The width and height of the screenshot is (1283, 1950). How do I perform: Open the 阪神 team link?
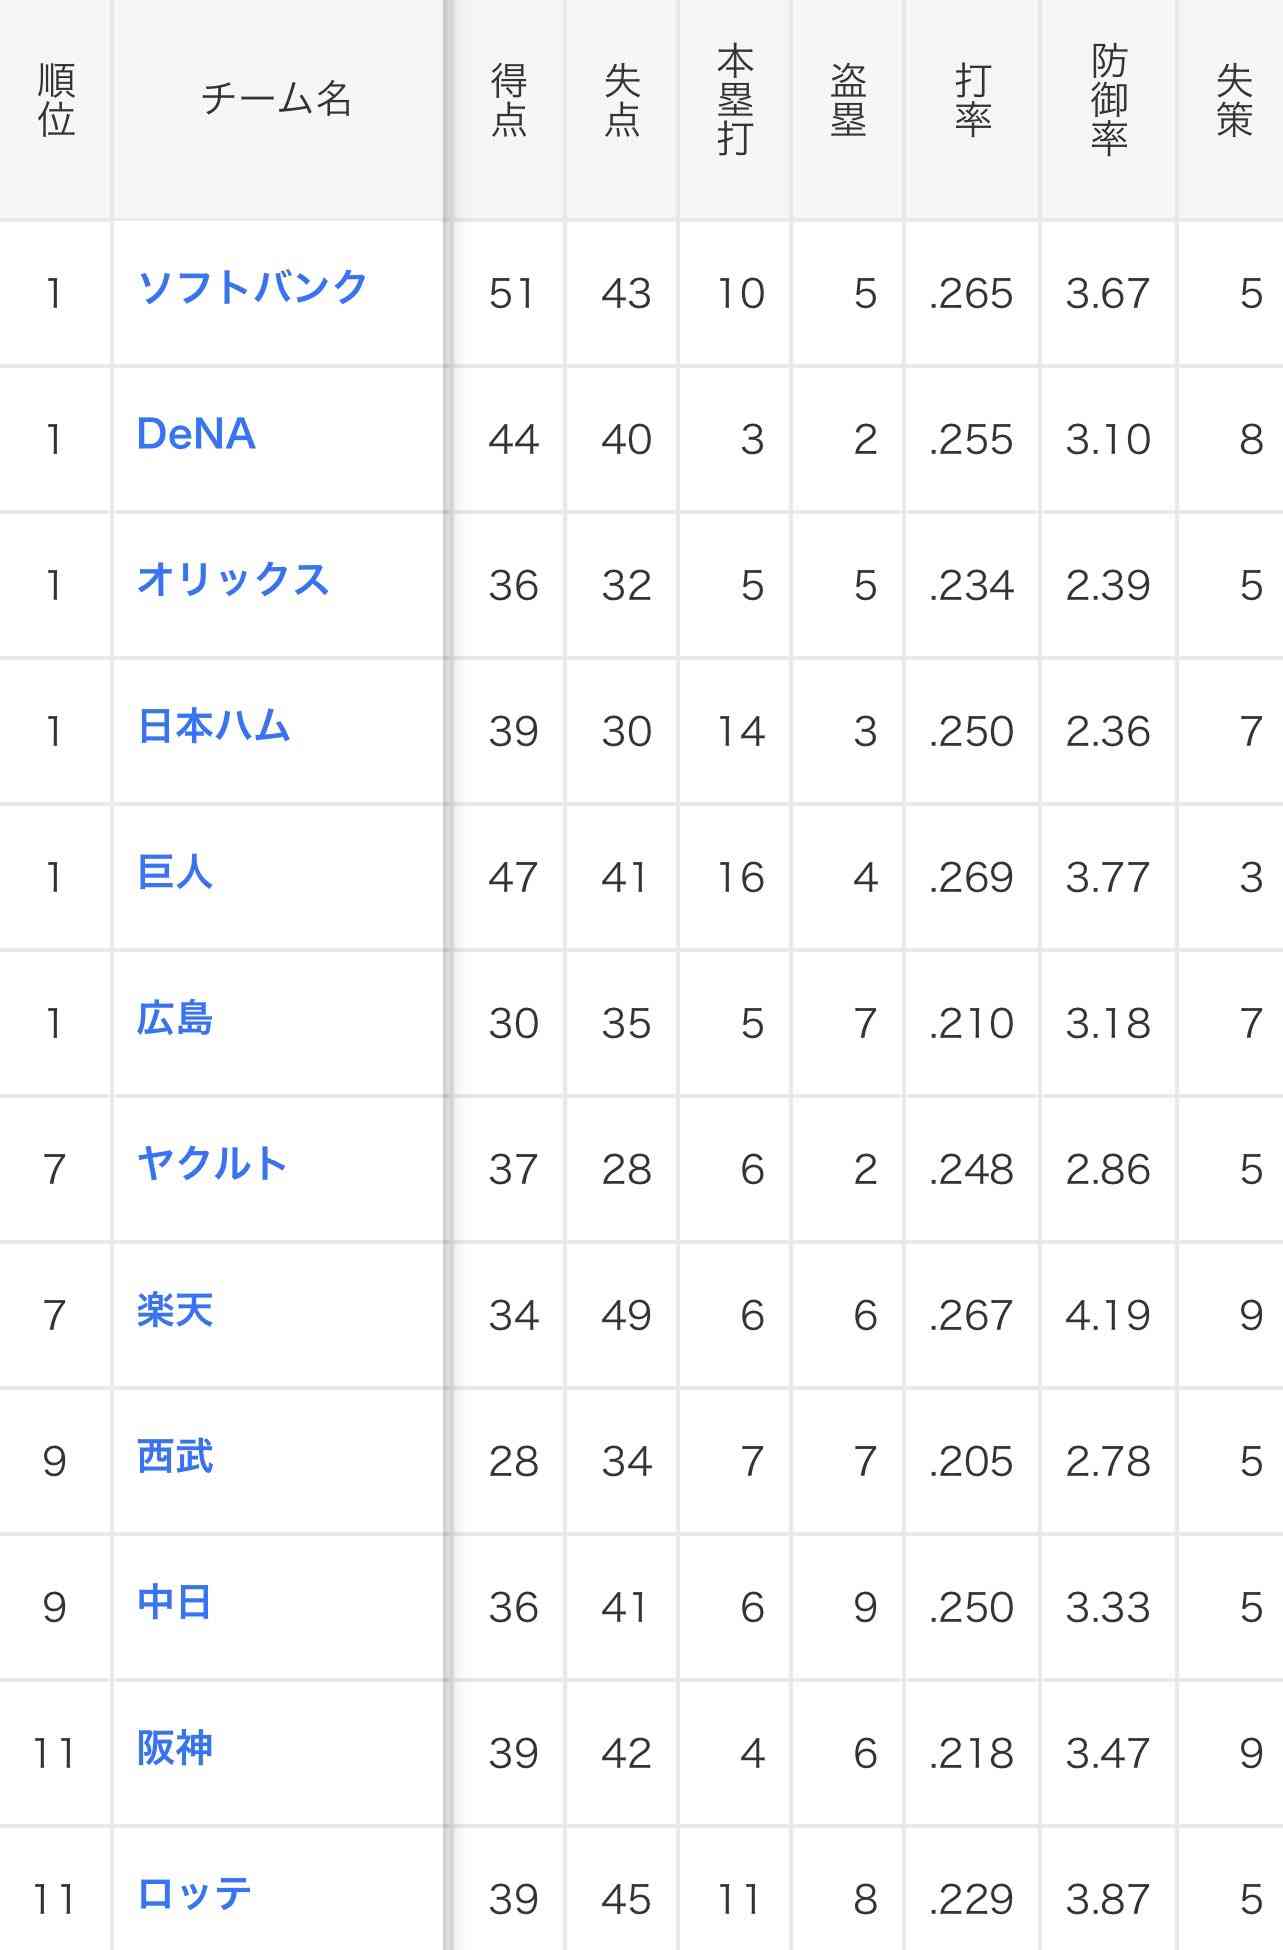point(175,1748)
